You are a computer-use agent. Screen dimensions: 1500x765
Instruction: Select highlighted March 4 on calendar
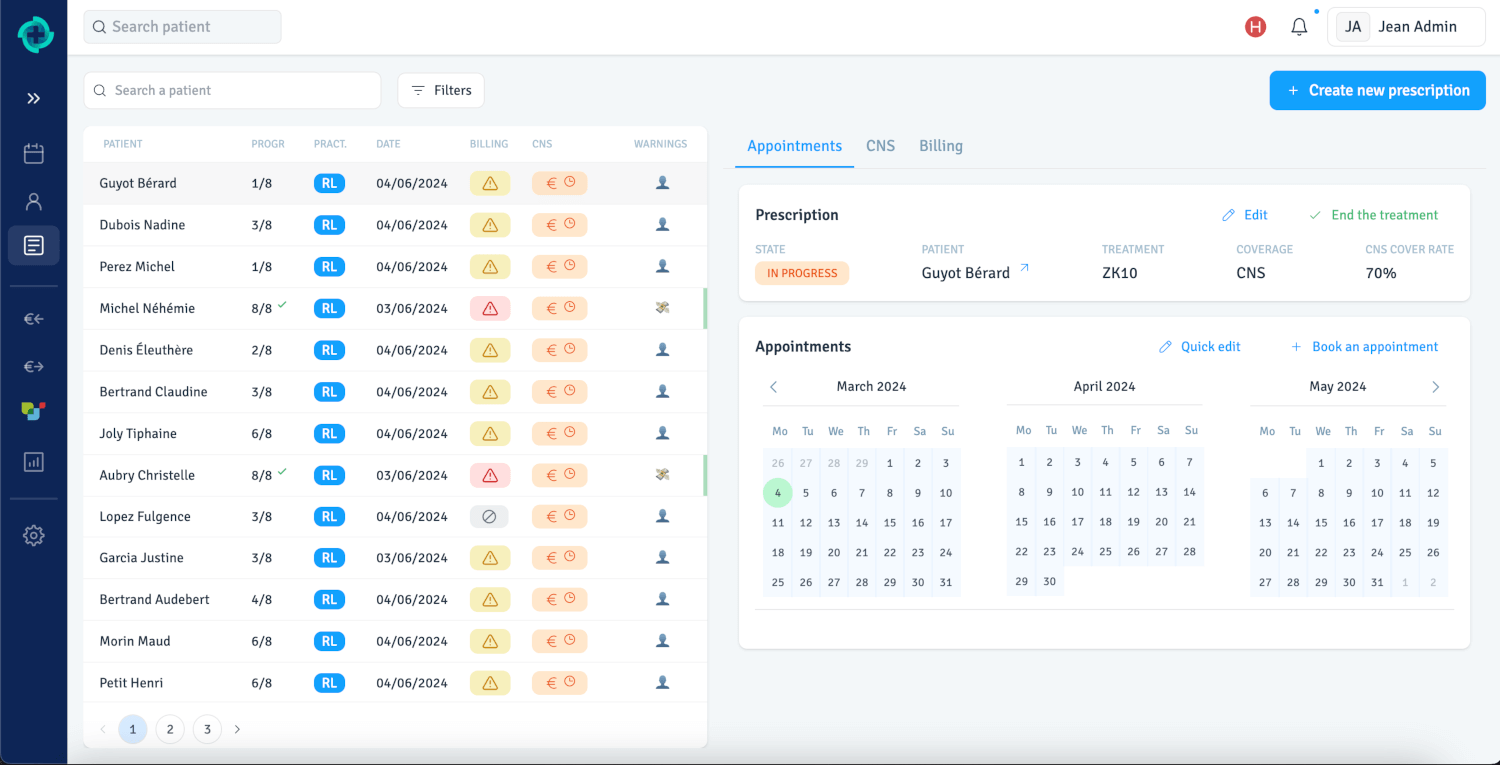[x=778, y=492]
